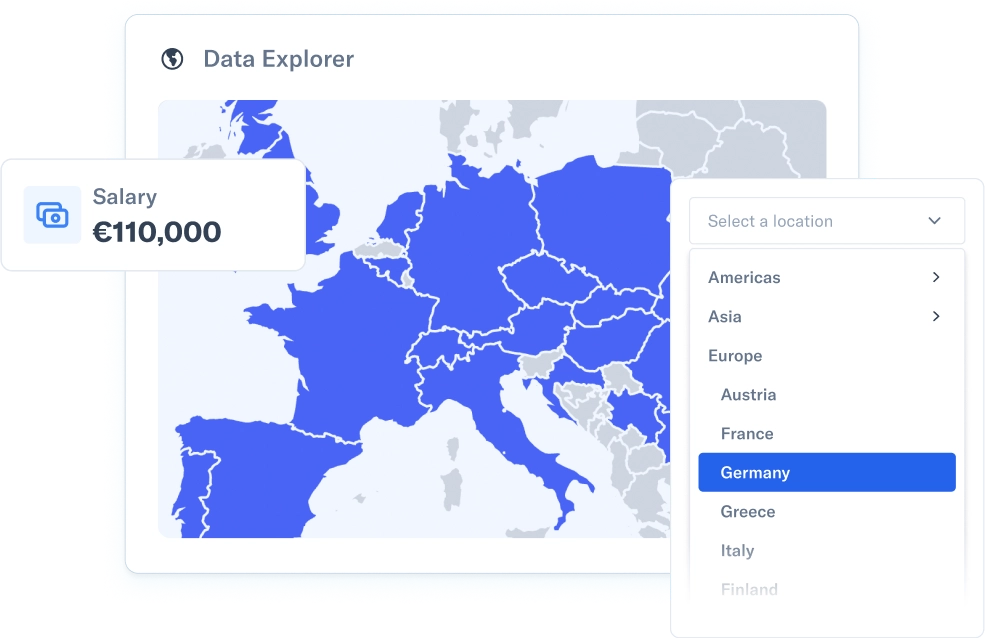
Task: Click the Salary label on the card
Action: (x=124, y=197)
